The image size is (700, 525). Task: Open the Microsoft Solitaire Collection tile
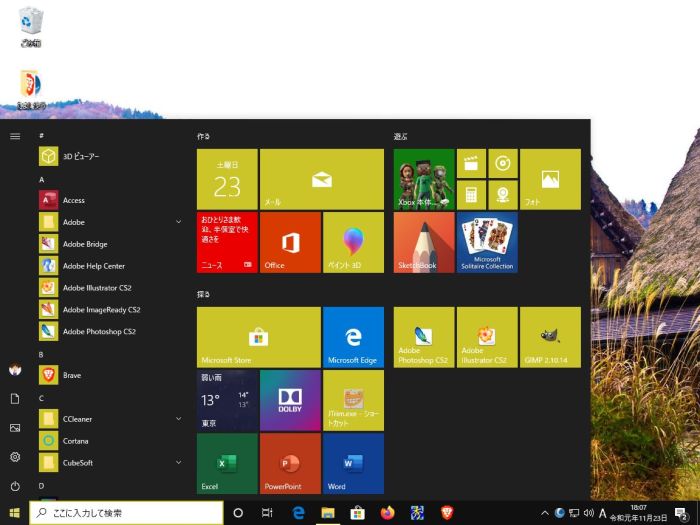coord(487,242)
